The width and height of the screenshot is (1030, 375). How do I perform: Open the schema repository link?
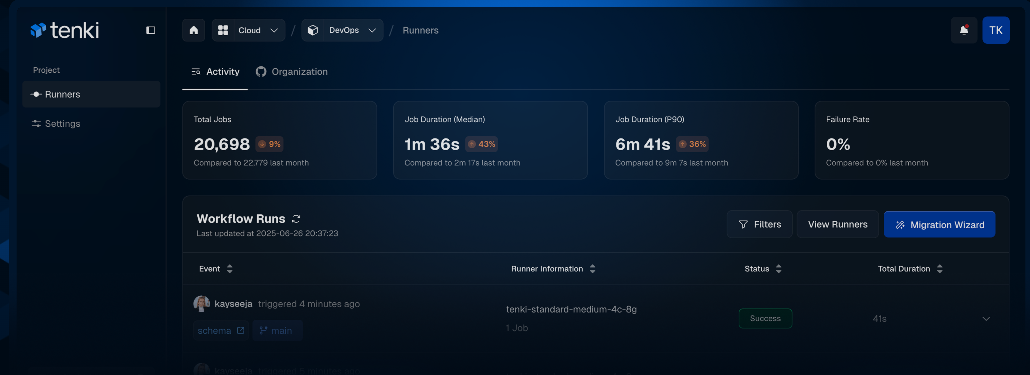pos(221,330)
